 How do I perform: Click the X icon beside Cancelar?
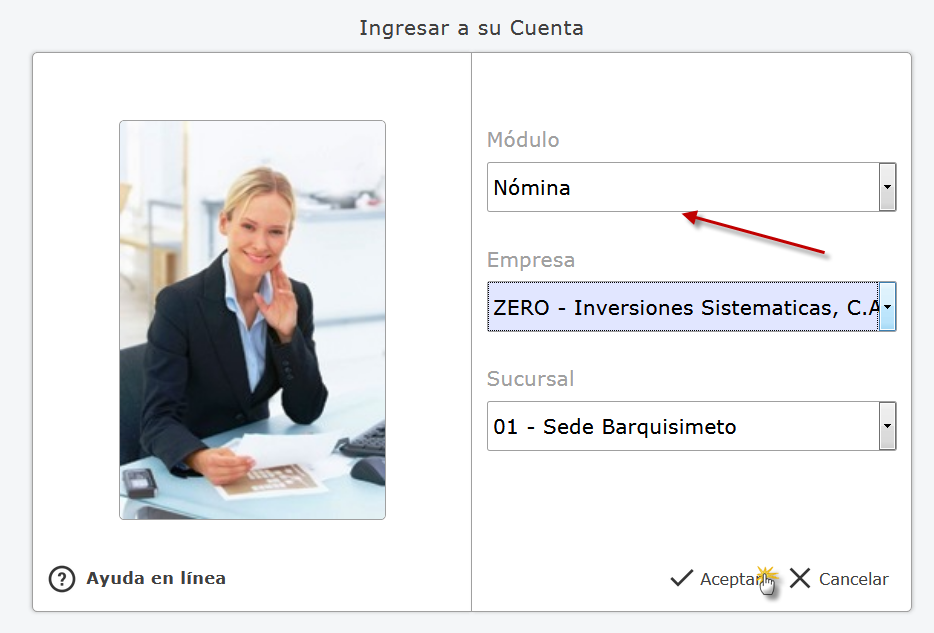(x=800, y=578)
